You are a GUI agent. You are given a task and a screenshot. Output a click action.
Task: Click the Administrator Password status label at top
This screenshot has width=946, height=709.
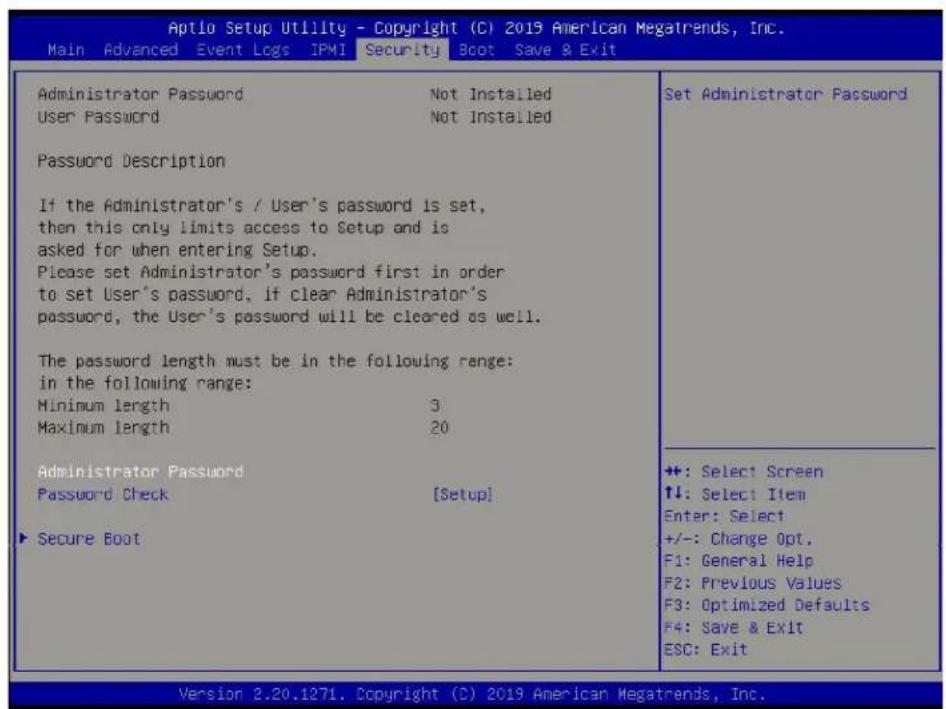tap(140, 94)
